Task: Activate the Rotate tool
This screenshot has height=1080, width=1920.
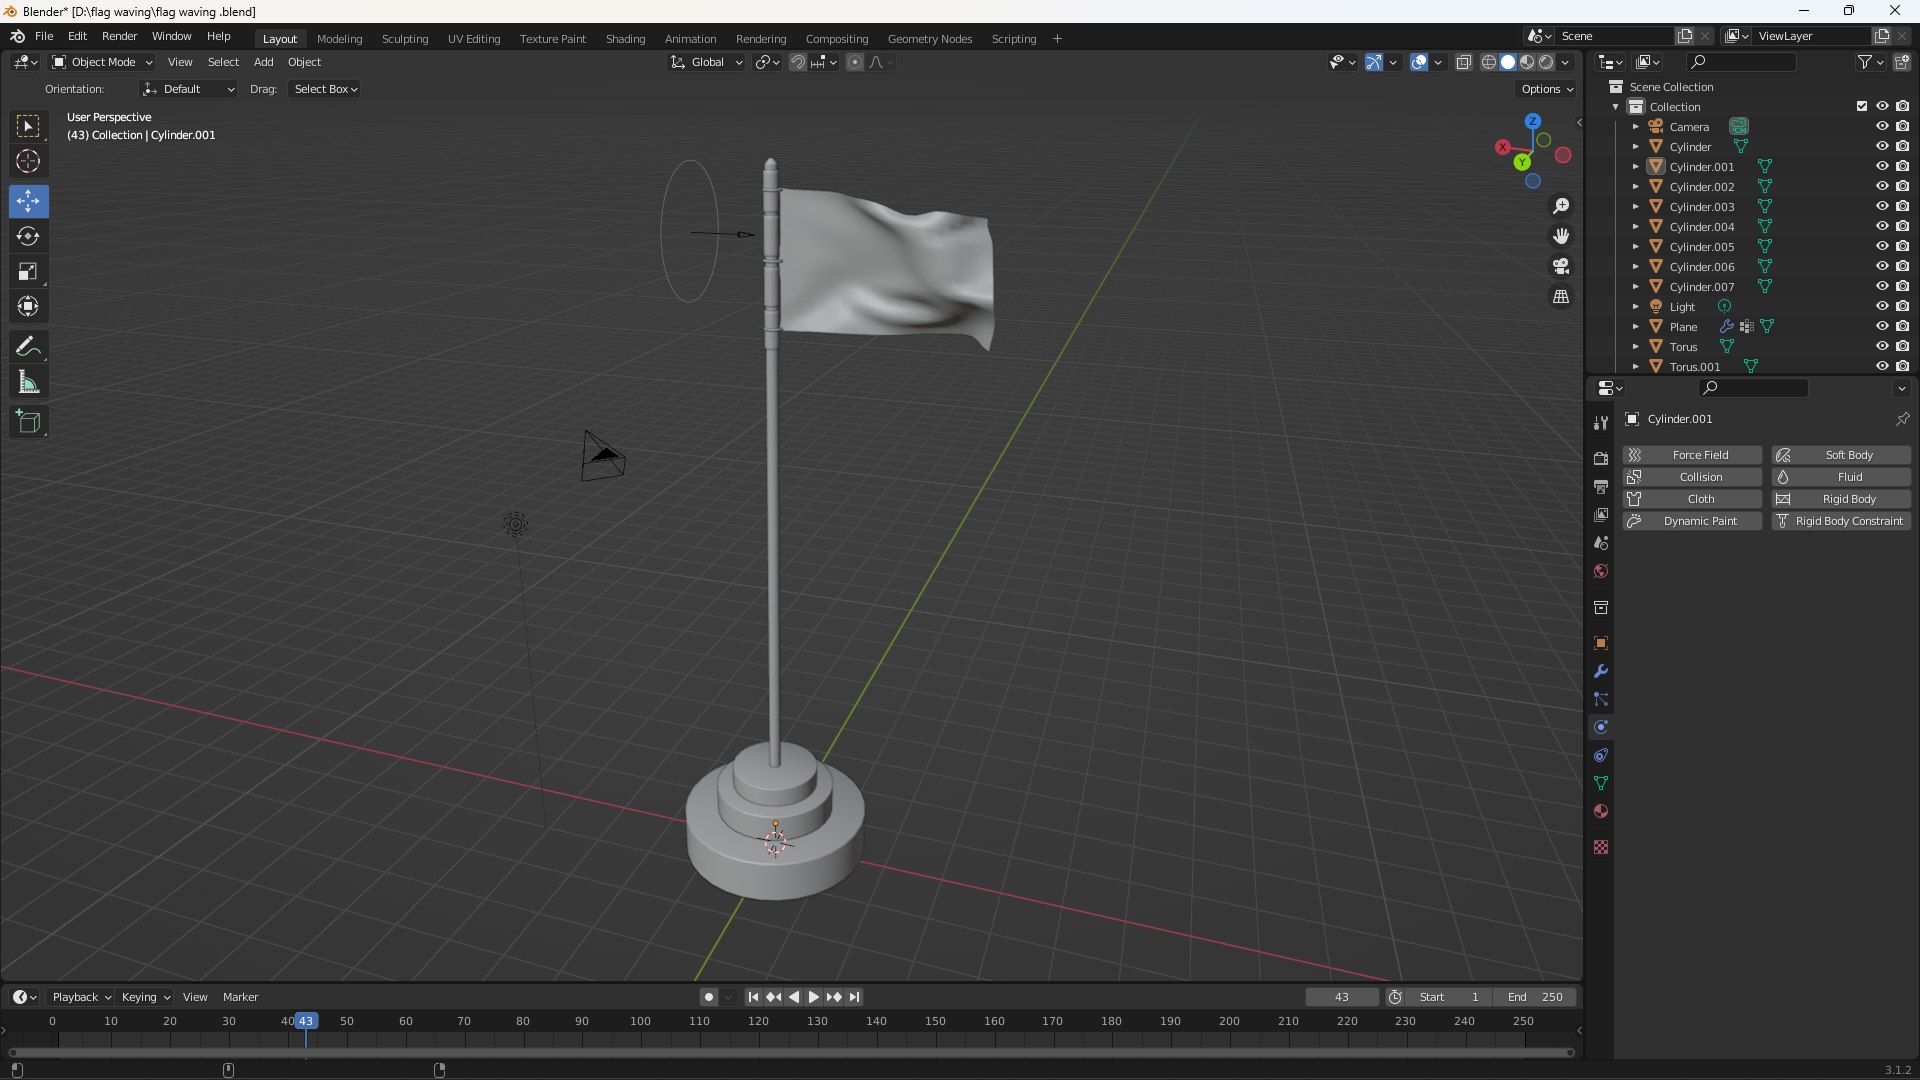Action: point(28,236)
